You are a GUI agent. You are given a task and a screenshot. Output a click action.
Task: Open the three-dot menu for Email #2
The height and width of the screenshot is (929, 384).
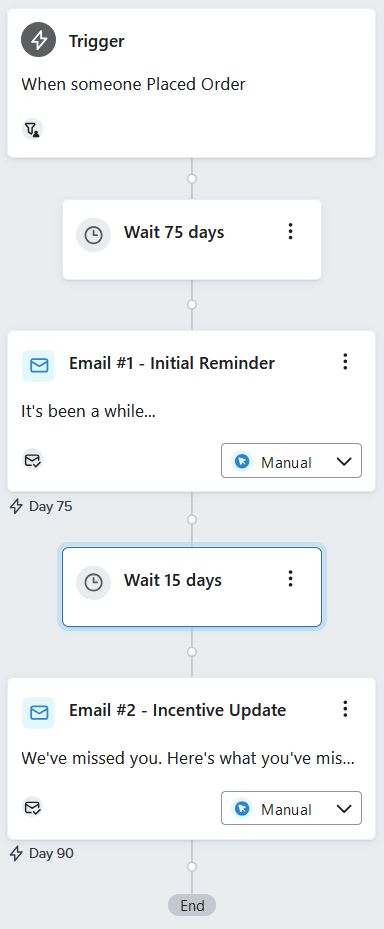(345, 709)
